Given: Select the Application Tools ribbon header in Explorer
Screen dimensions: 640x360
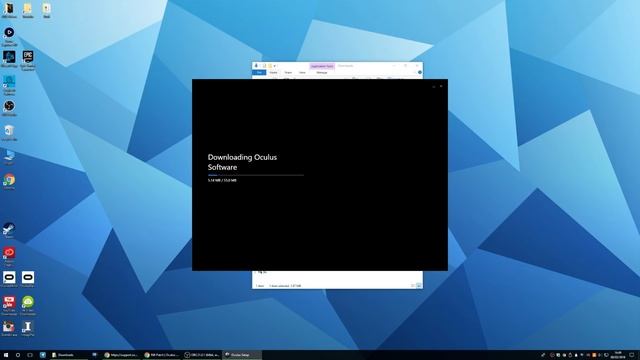Looking at the screenshot, I should coord(322,66).
